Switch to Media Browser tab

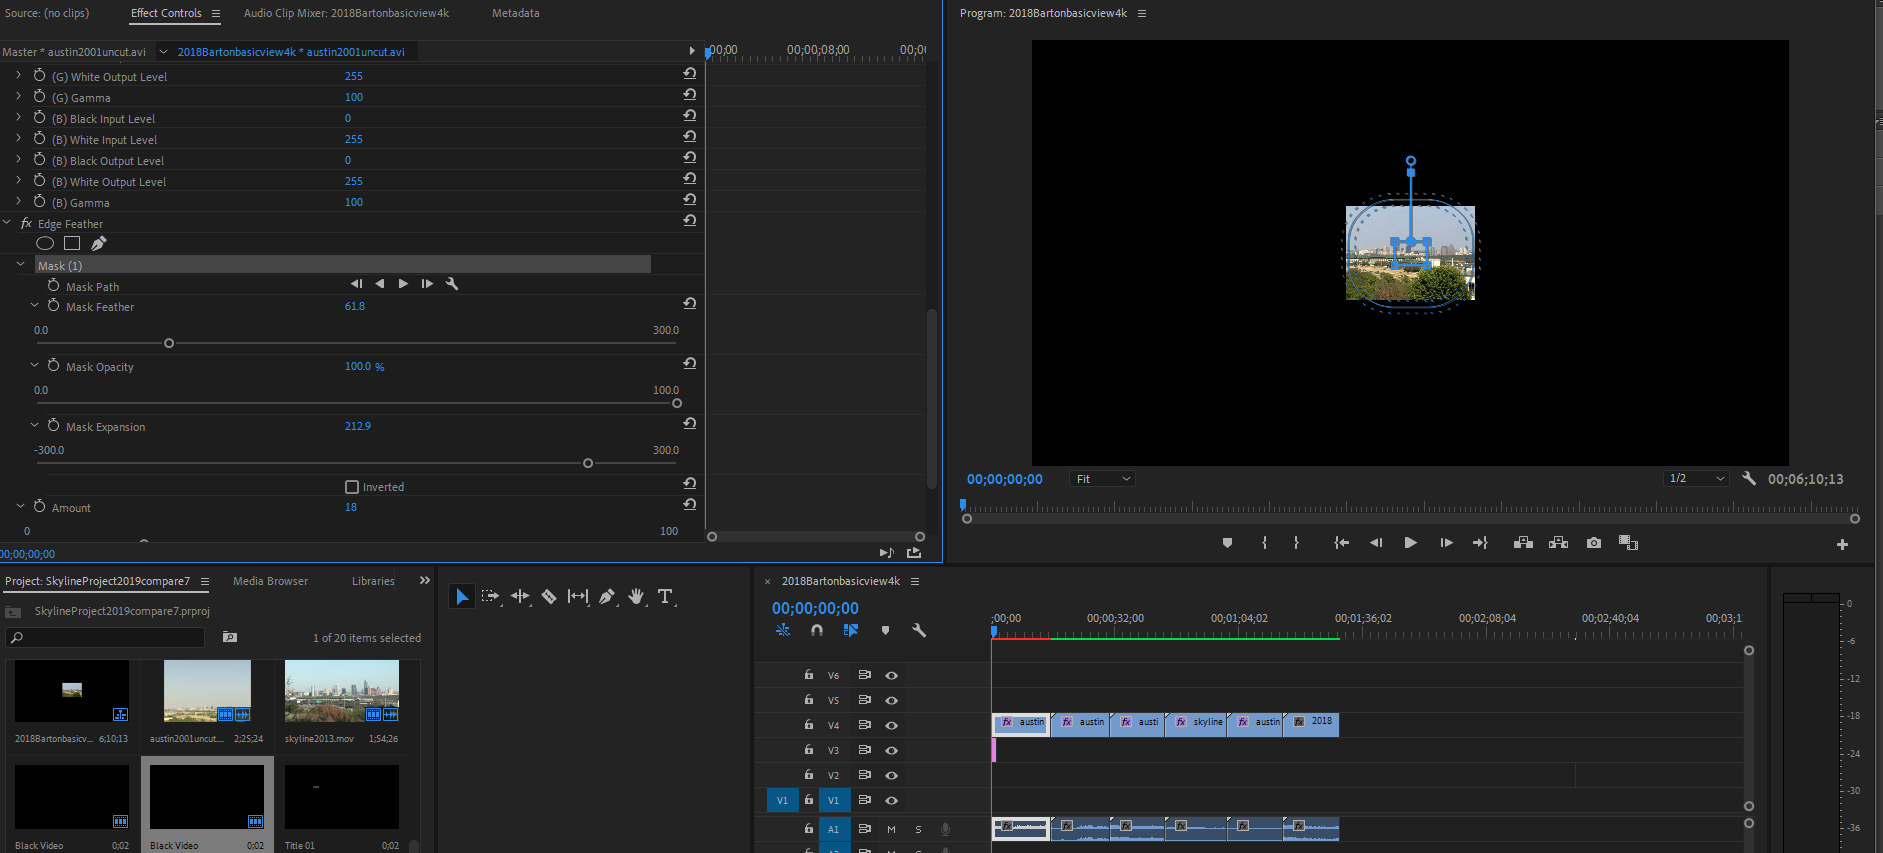270,581
